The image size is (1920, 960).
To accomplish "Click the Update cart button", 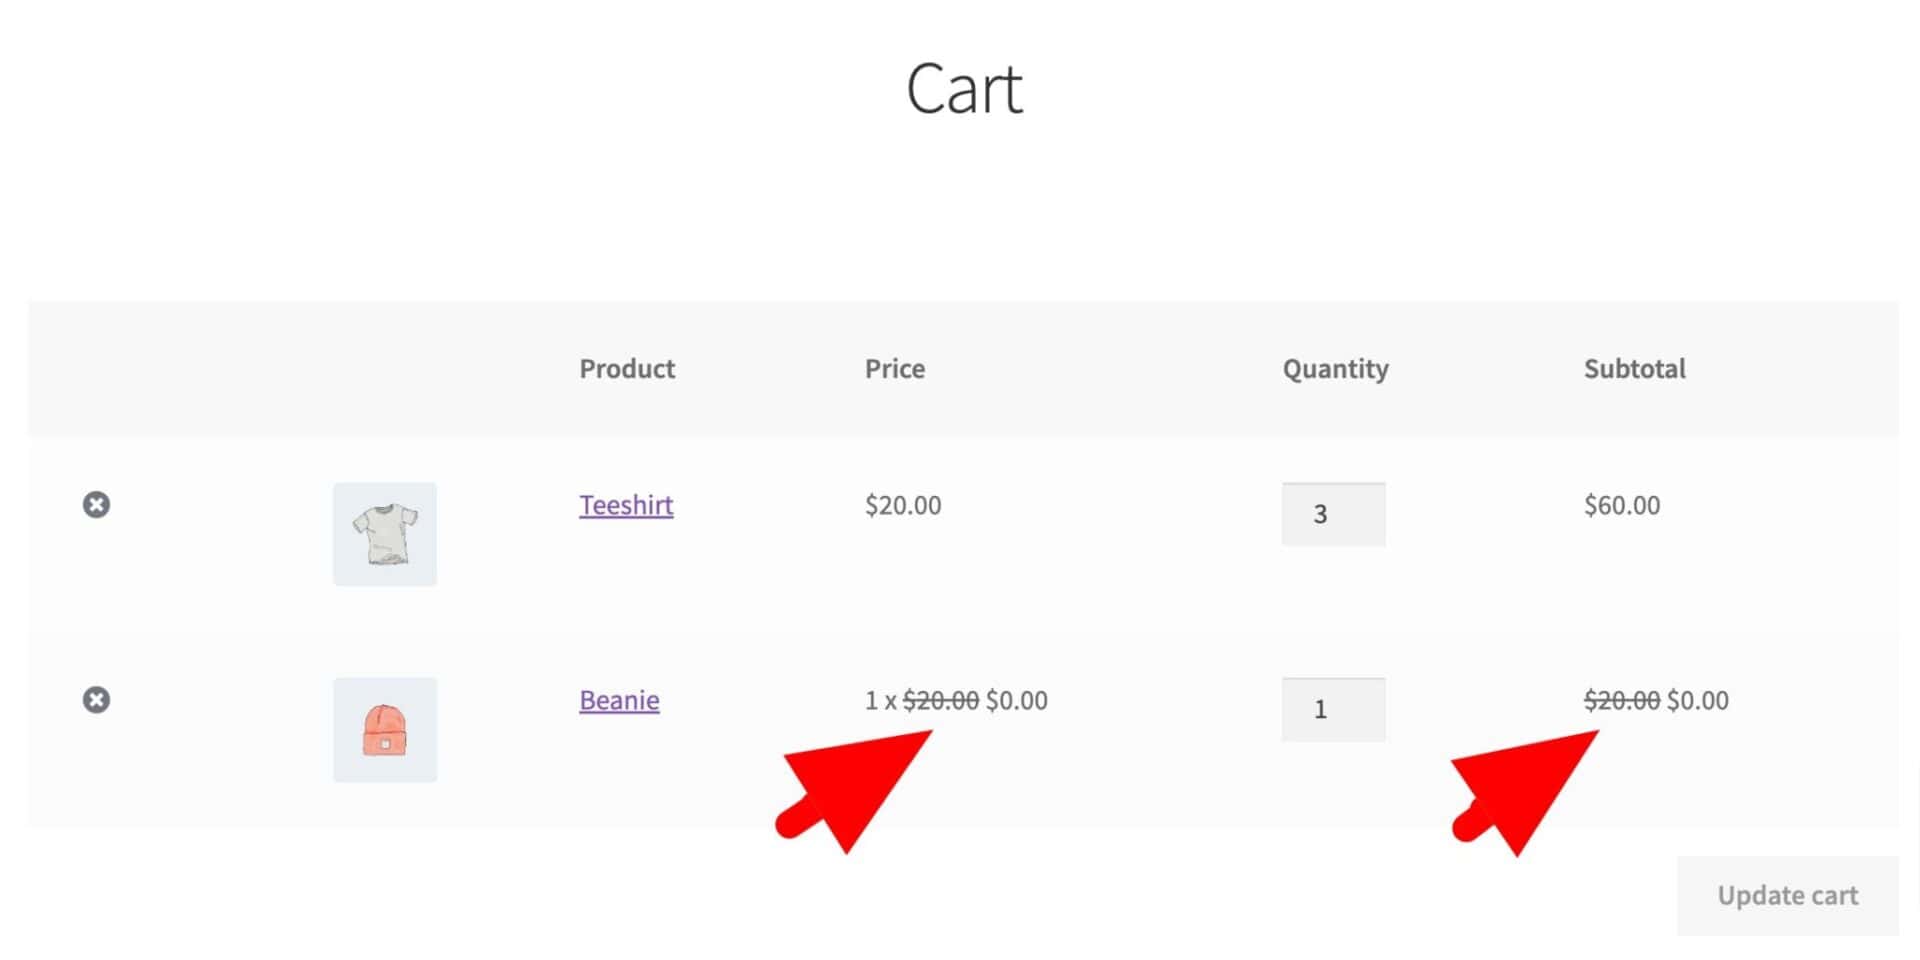I will point(1788,895).
